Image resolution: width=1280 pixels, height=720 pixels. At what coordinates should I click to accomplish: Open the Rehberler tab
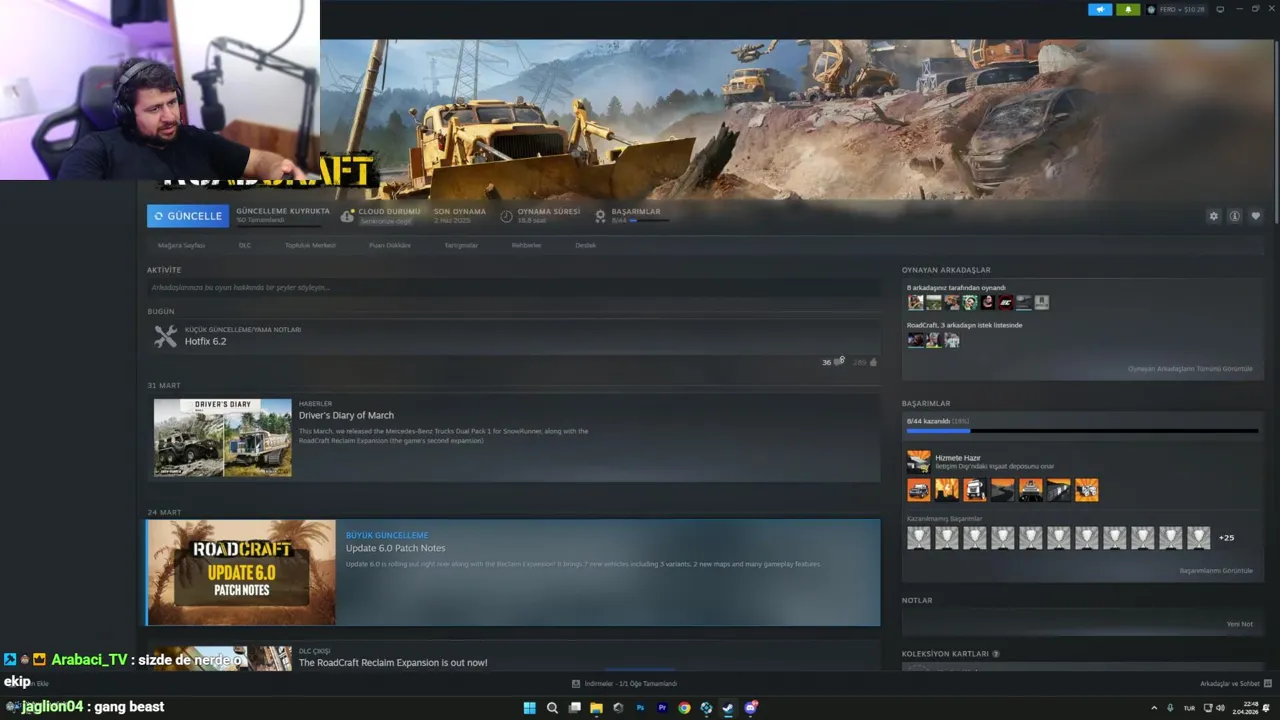tap(526, 245)
